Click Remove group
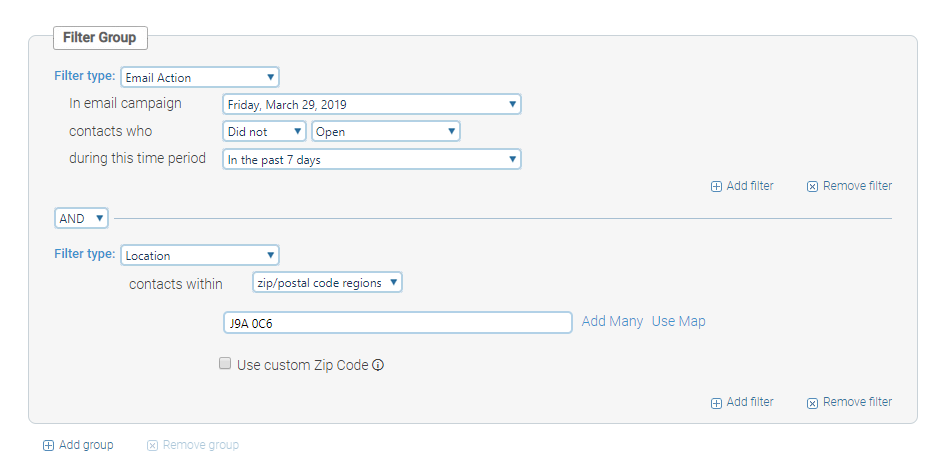The height and width of the screenshot is (457, 939). (x=193, y=445)
